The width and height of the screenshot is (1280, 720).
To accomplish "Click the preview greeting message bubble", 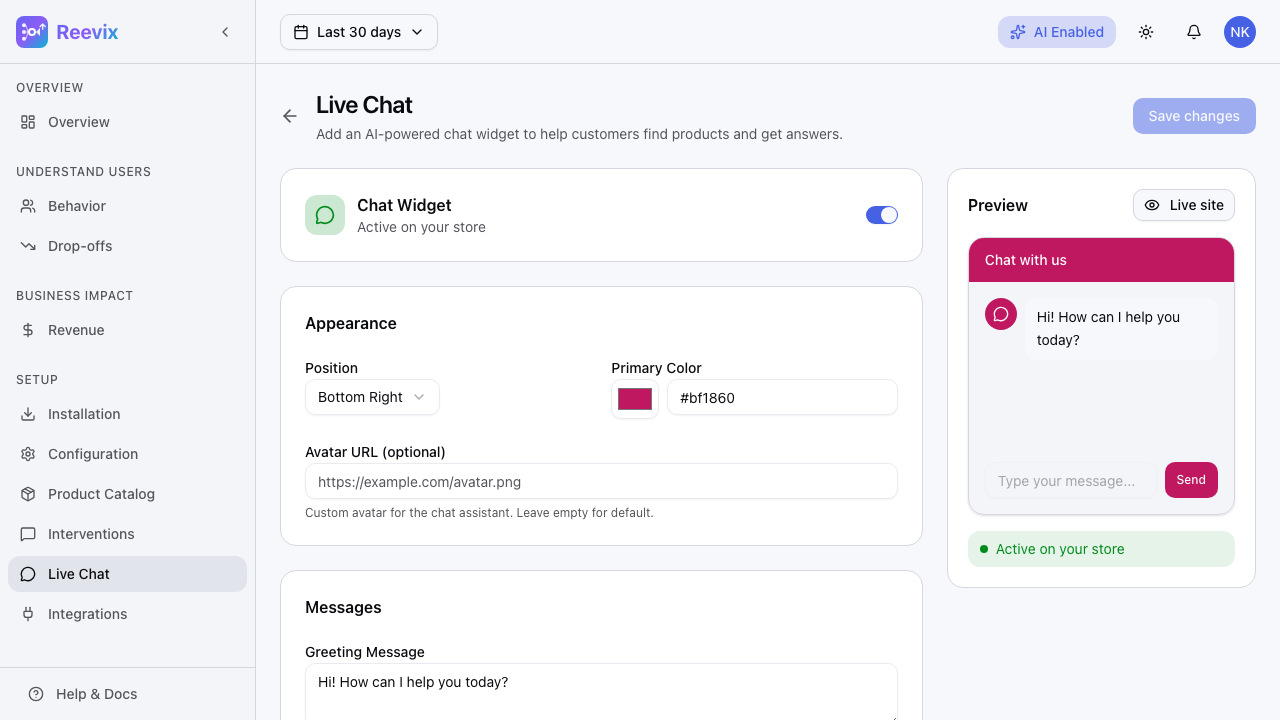I will 1121,328.
